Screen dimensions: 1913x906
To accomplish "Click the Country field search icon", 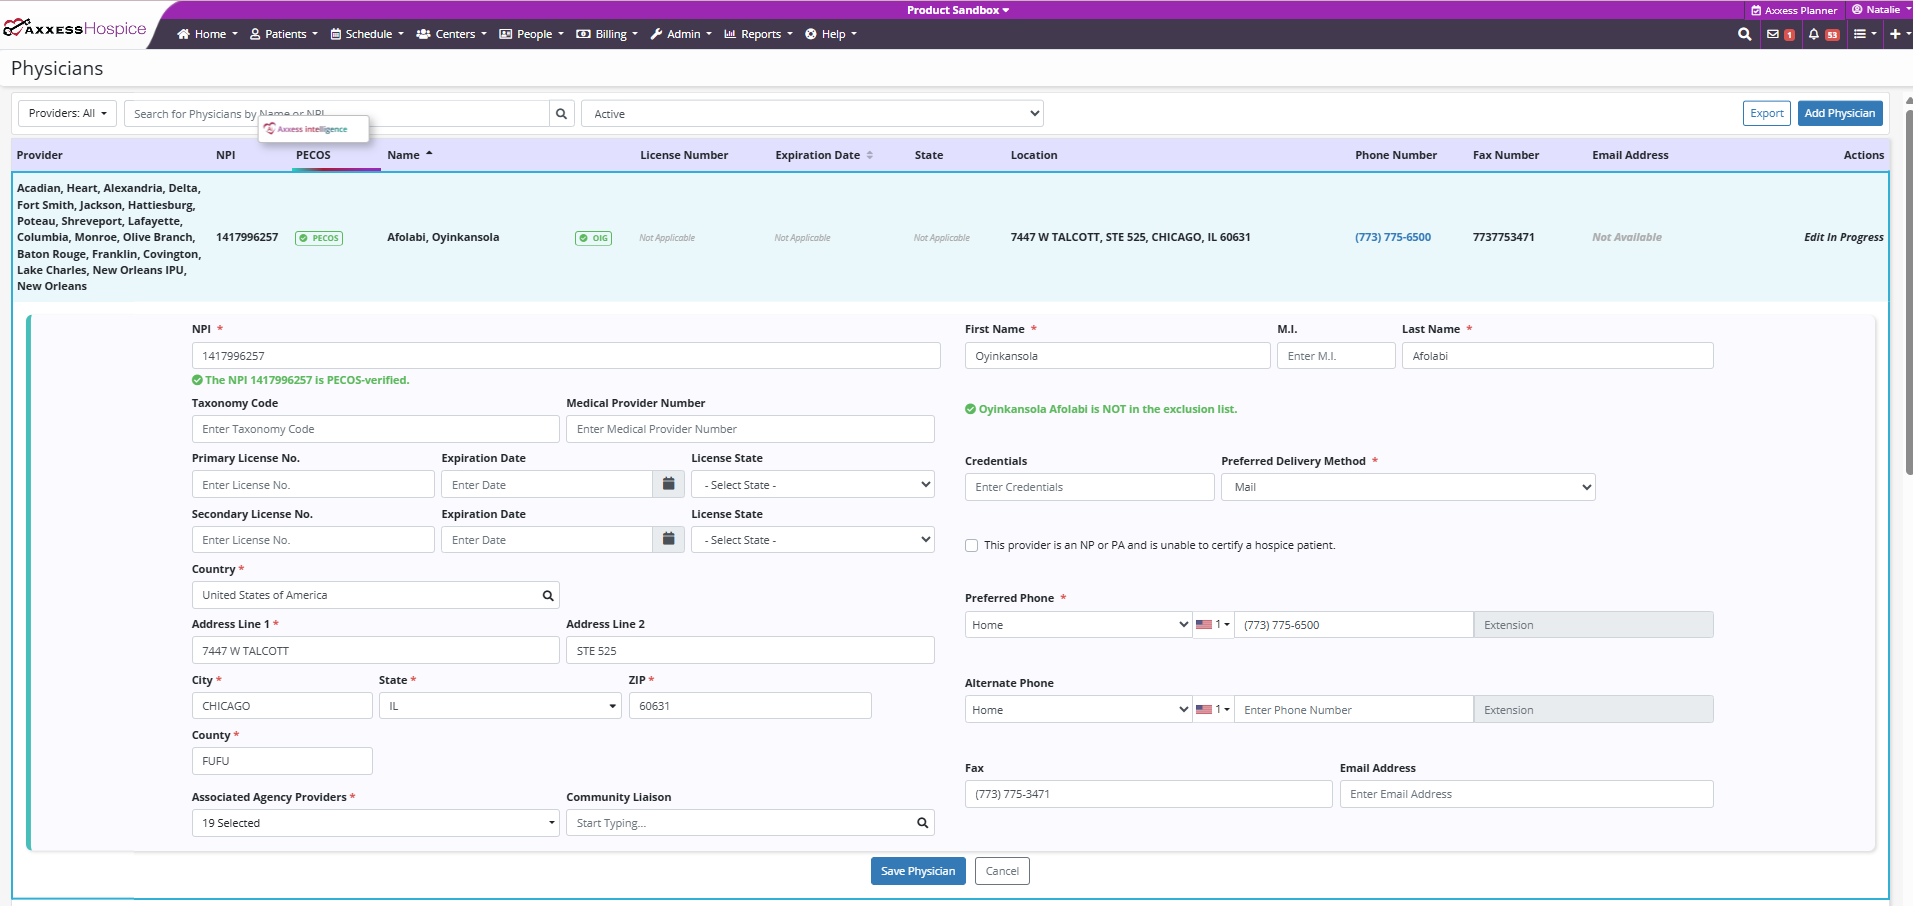I will point(548,596).
